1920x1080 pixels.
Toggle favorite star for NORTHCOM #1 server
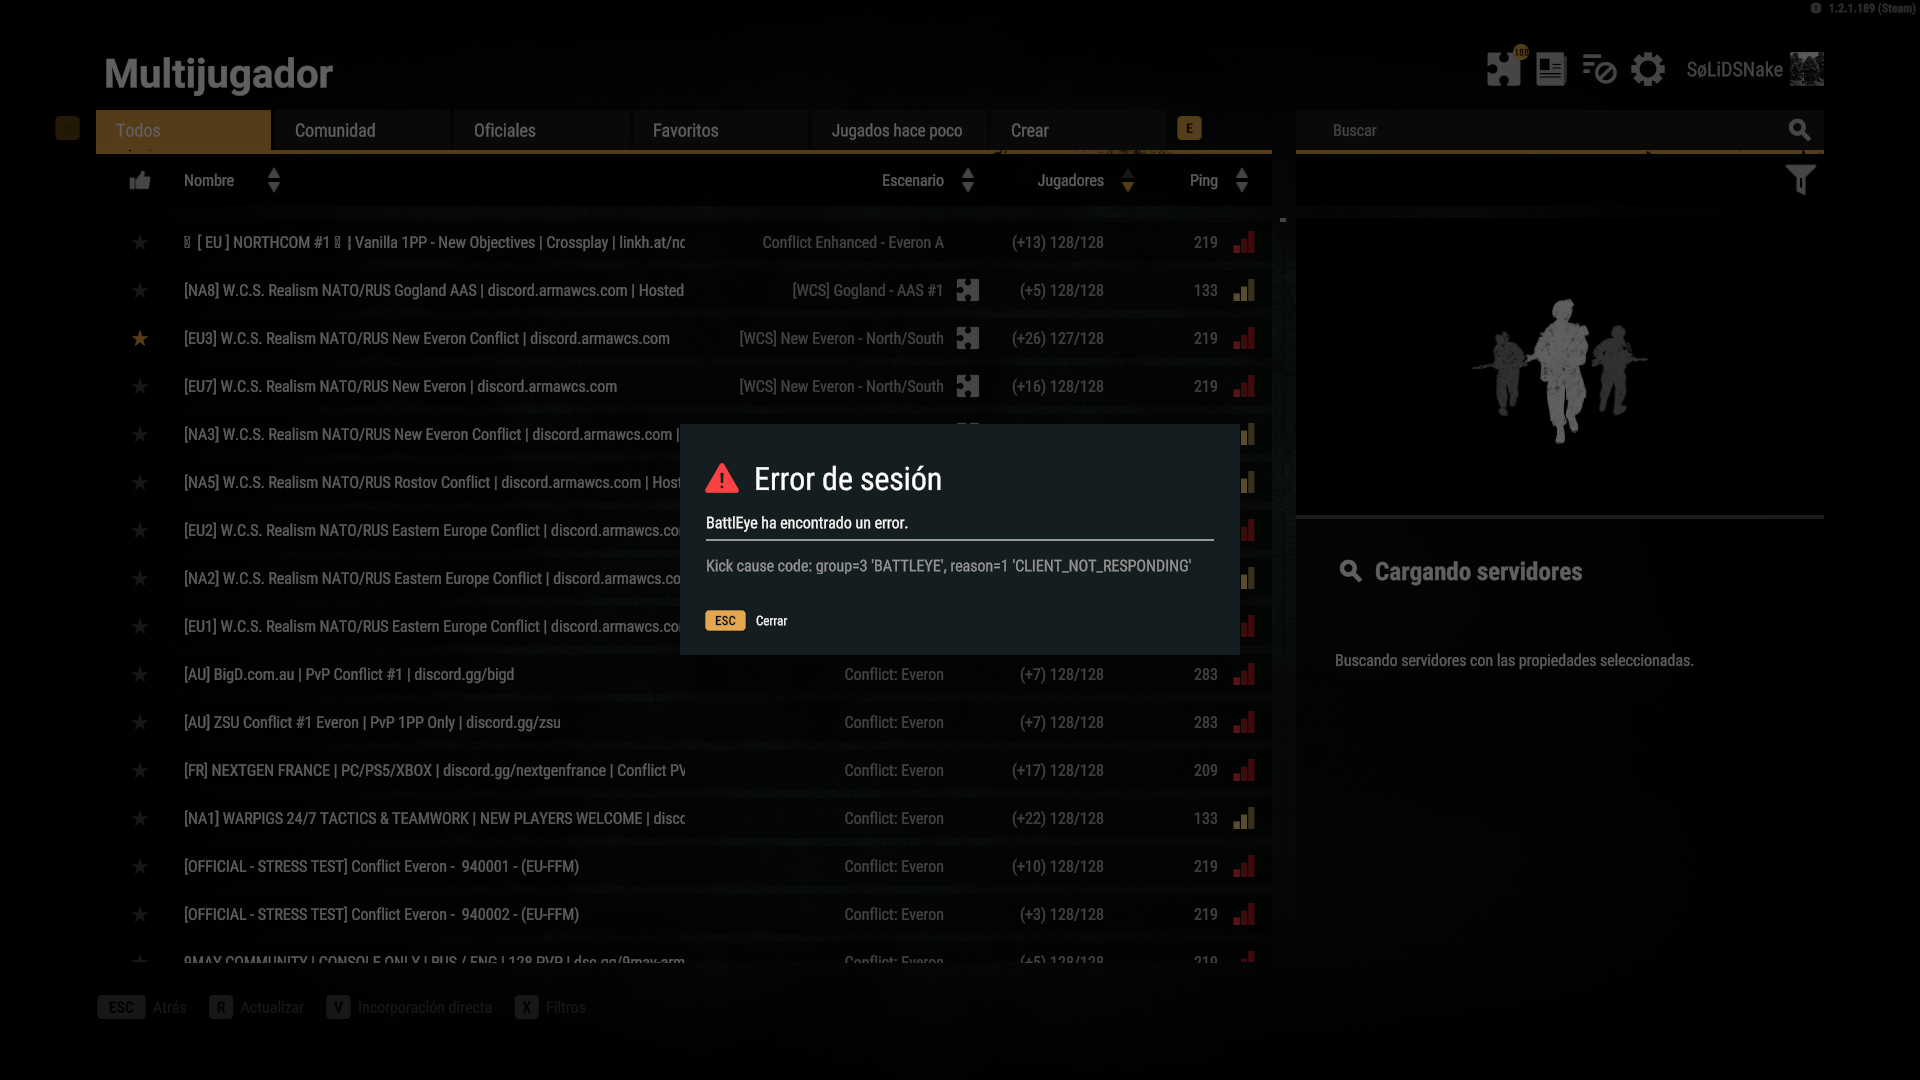coord(140,243)
